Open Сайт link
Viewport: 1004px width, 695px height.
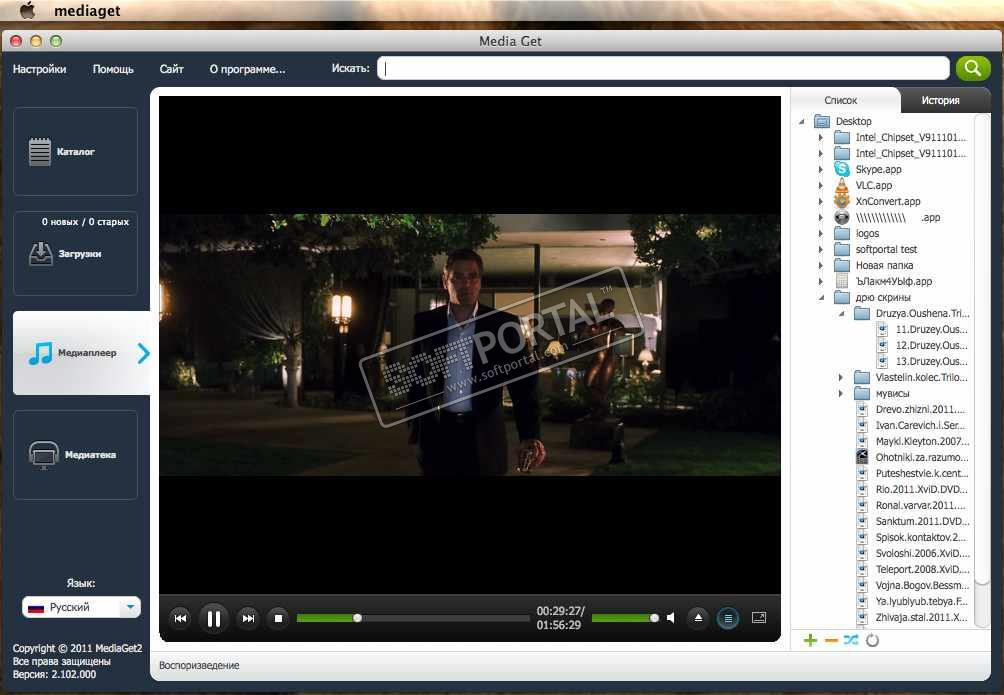(x=172, y=69)
